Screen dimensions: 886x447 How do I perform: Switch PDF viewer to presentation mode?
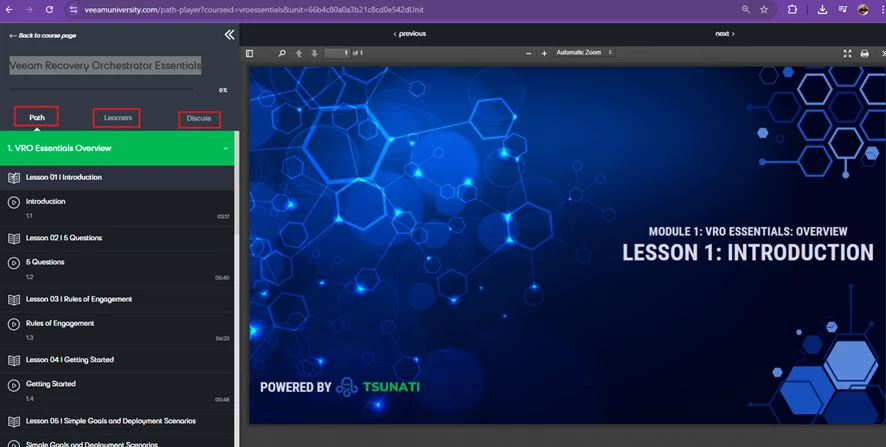pyautogui.click(x=847, y=53)
